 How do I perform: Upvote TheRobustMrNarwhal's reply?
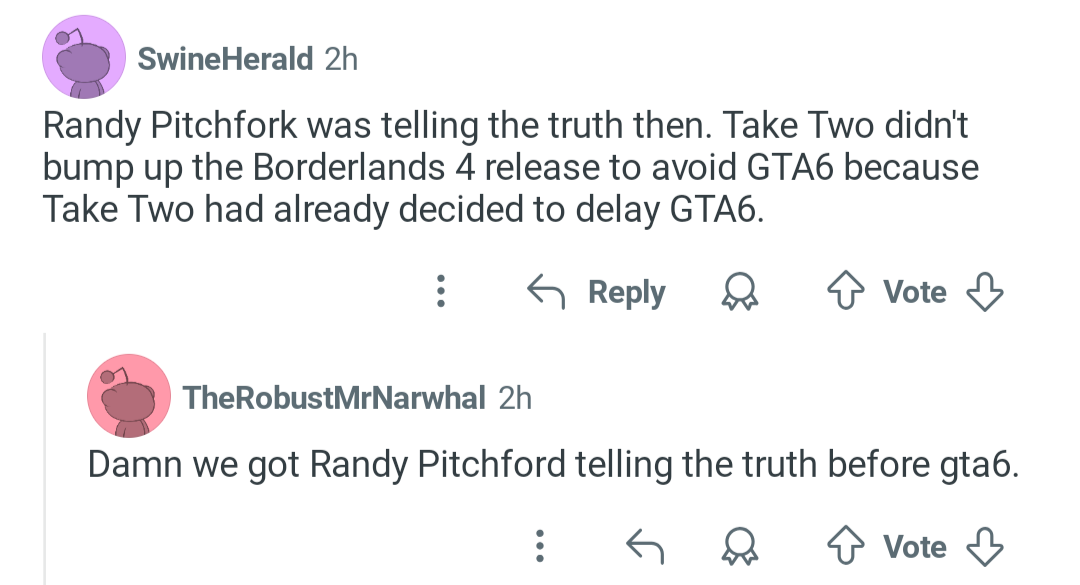pos(846,546)
